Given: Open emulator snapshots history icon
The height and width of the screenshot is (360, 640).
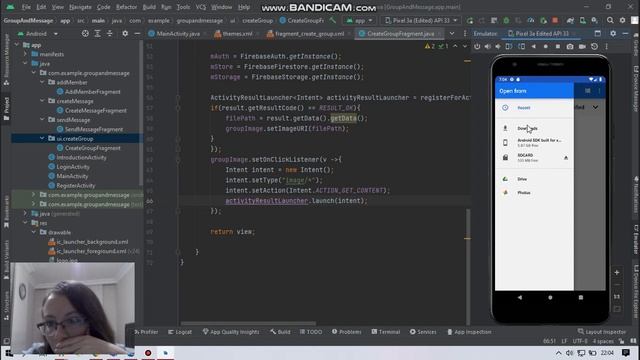Looking at the screenshot, I should 595,47.
